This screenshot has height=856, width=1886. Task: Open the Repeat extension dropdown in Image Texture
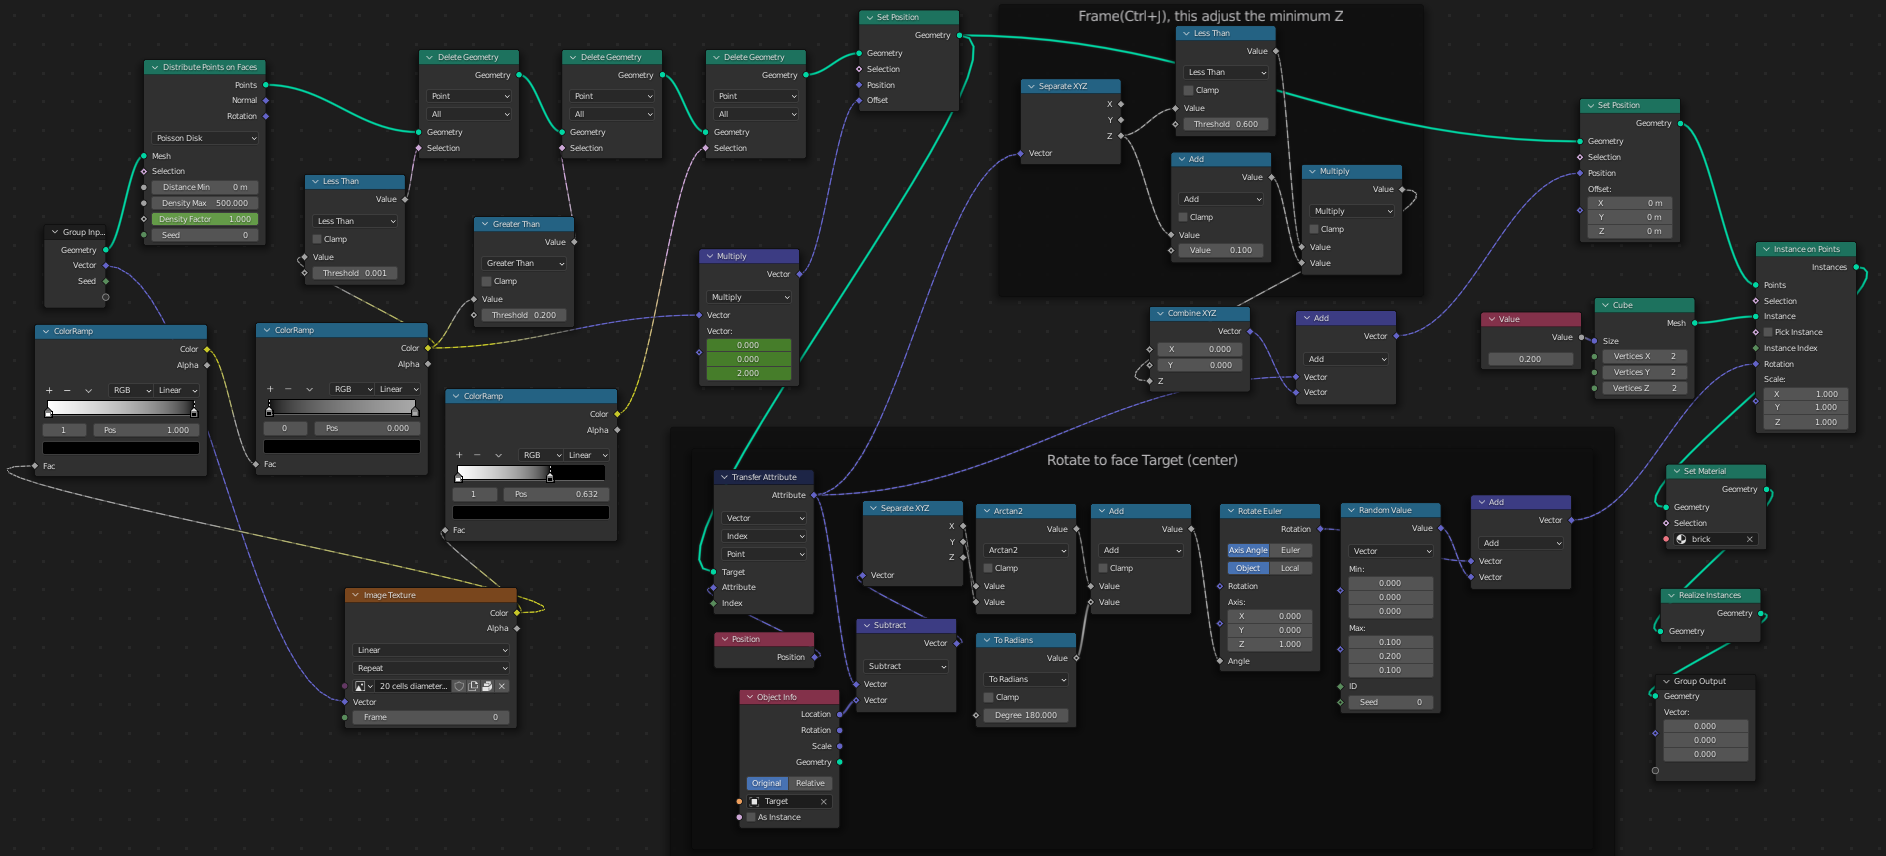[431, 668]
